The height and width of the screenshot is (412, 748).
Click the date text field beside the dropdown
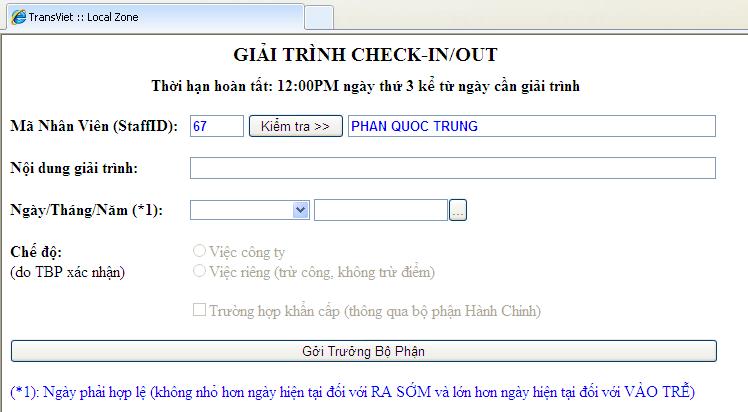coord(381,210)
